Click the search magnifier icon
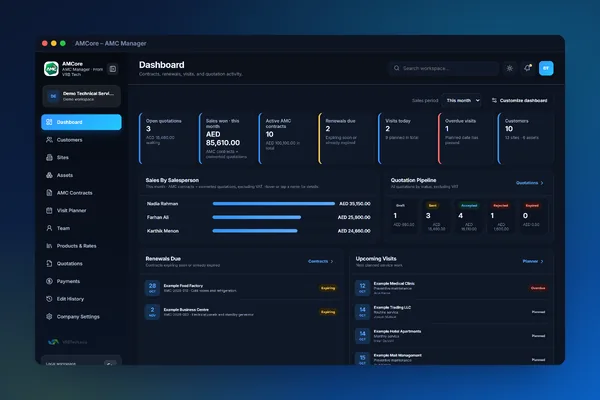The height and width of the screenshot is (400, 600). click(x=396, y=68)
